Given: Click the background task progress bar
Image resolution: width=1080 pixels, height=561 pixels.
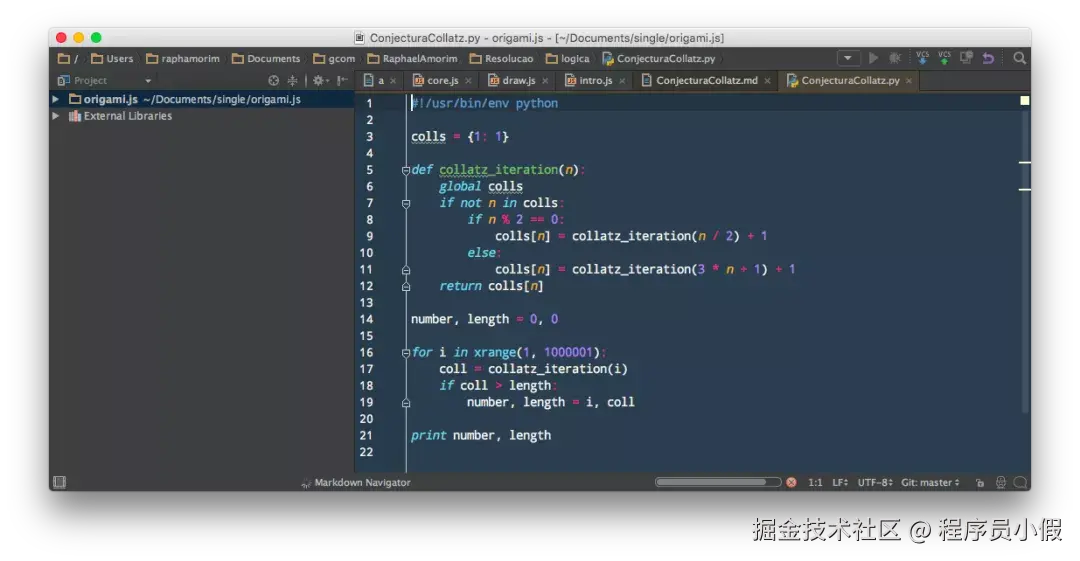Looking at the screenshot, I should pos(718,482).
